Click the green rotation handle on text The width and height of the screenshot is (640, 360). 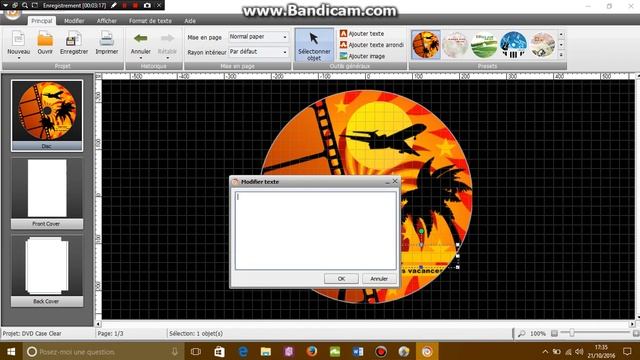421,231
